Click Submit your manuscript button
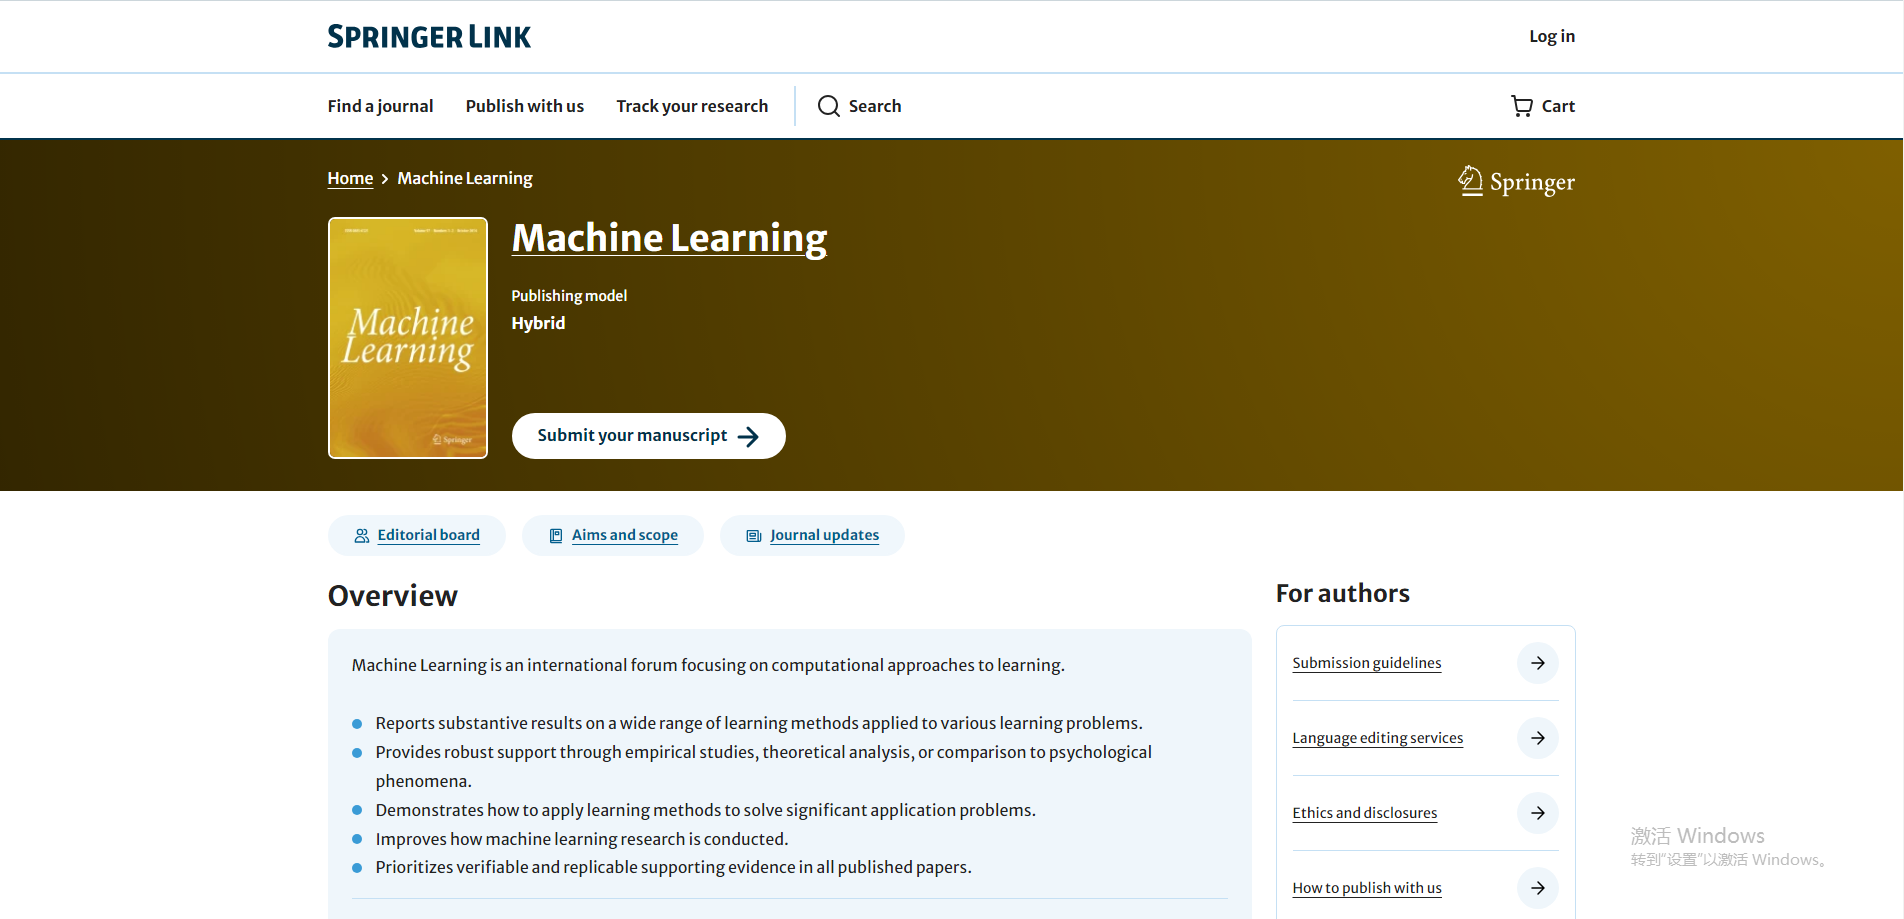Image resolution: width=1904 pixels, height=919 pixels. coord(649,436)
